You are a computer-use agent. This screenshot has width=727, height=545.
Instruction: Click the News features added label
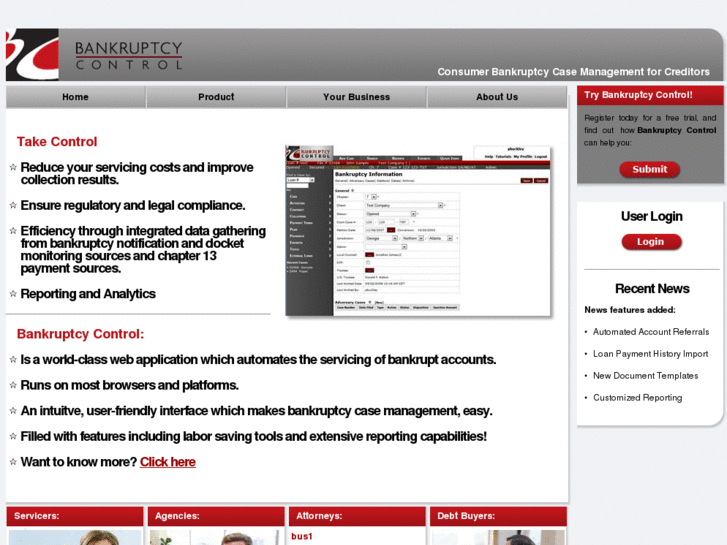coord(630,310)
